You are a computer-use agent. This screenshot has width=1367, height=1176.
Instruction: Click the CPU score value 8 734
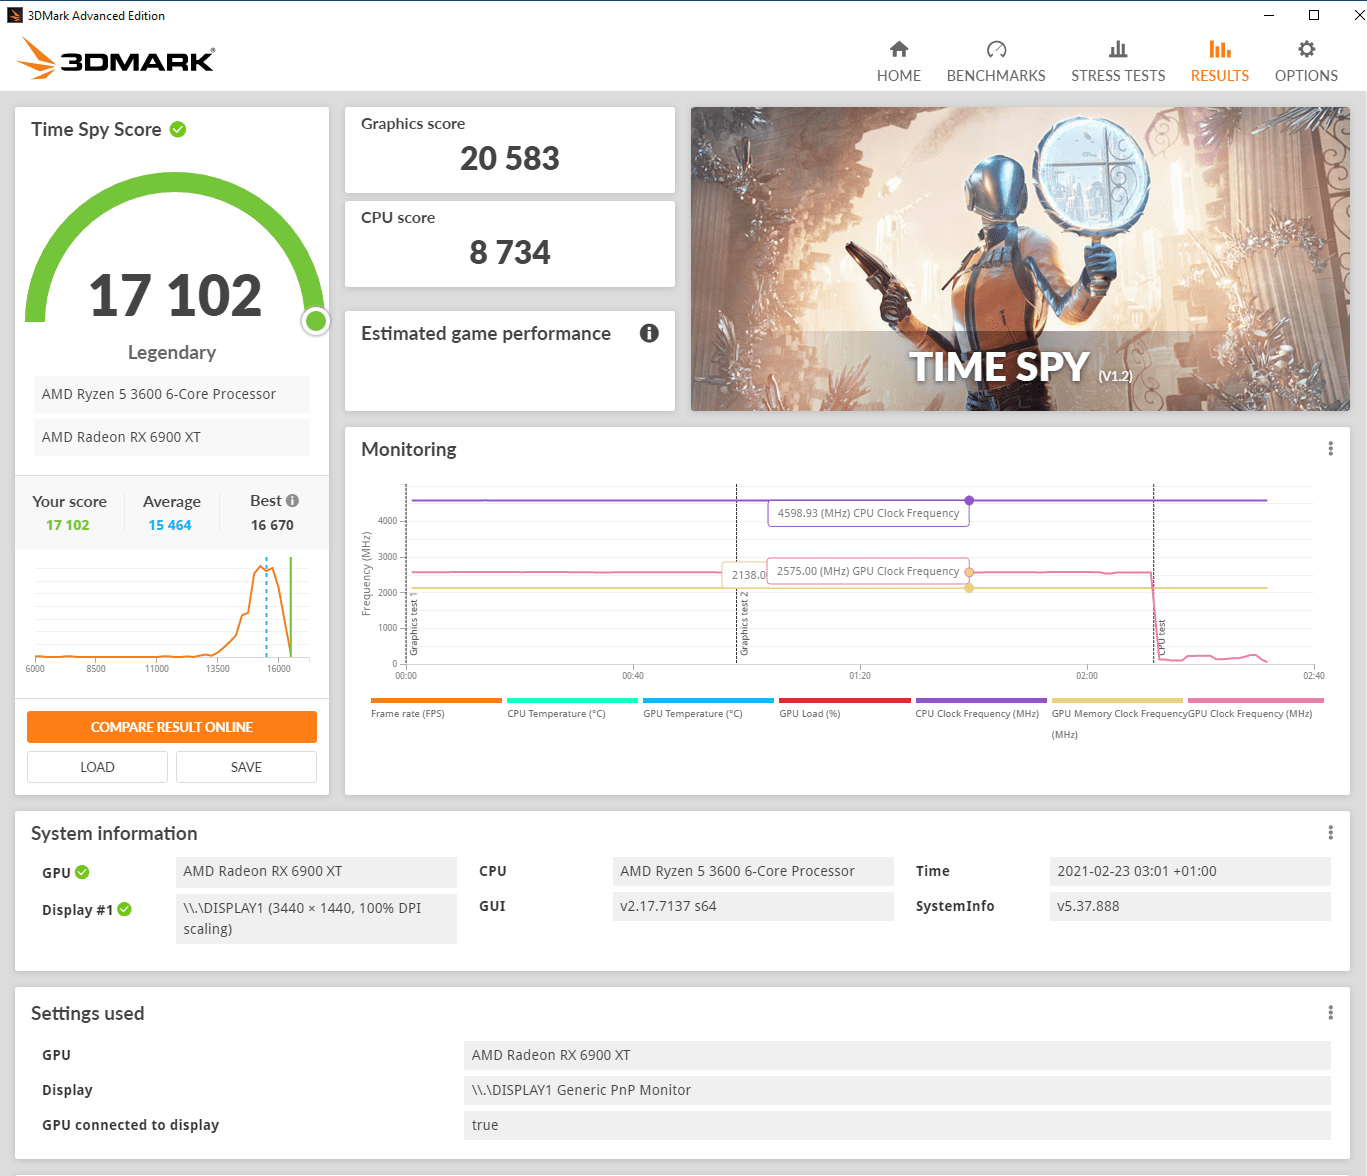point(510,252)
